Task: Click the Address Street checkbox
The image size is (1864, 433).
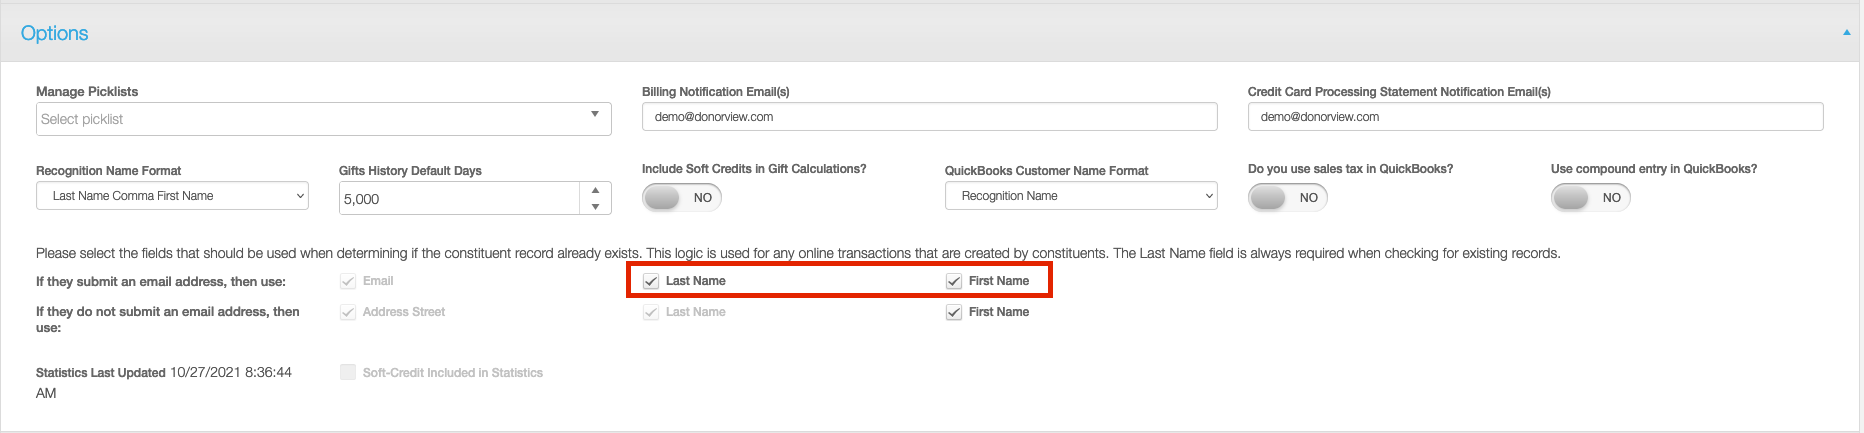Action: coord(348,312)
